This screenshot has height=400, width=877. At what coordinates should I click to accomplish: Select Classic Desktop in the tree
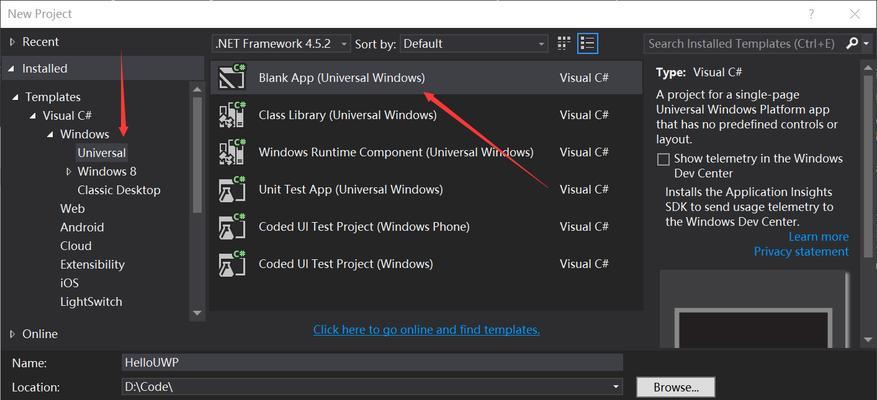pyautogui.click(x=119, y=190)
